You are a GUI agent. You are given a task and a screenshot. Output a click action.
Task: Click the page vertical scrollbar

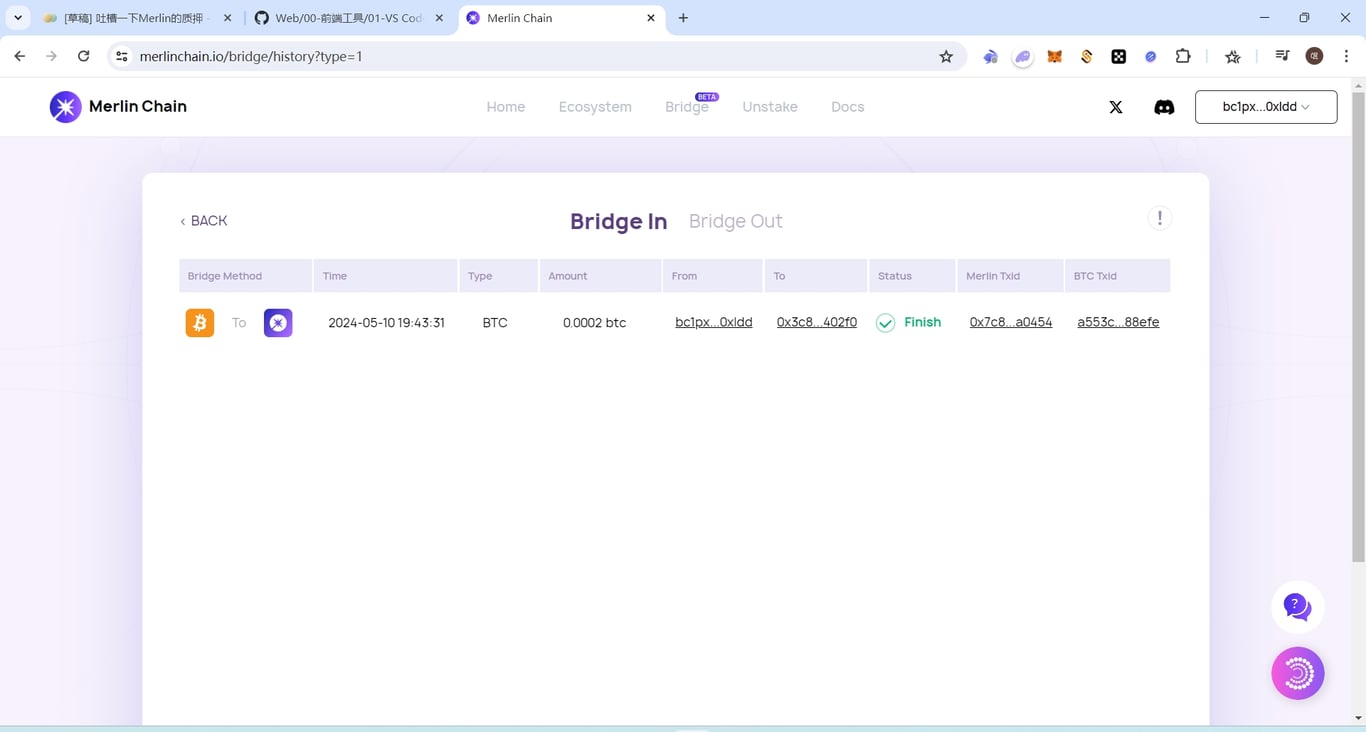[x=1358, y=326]
